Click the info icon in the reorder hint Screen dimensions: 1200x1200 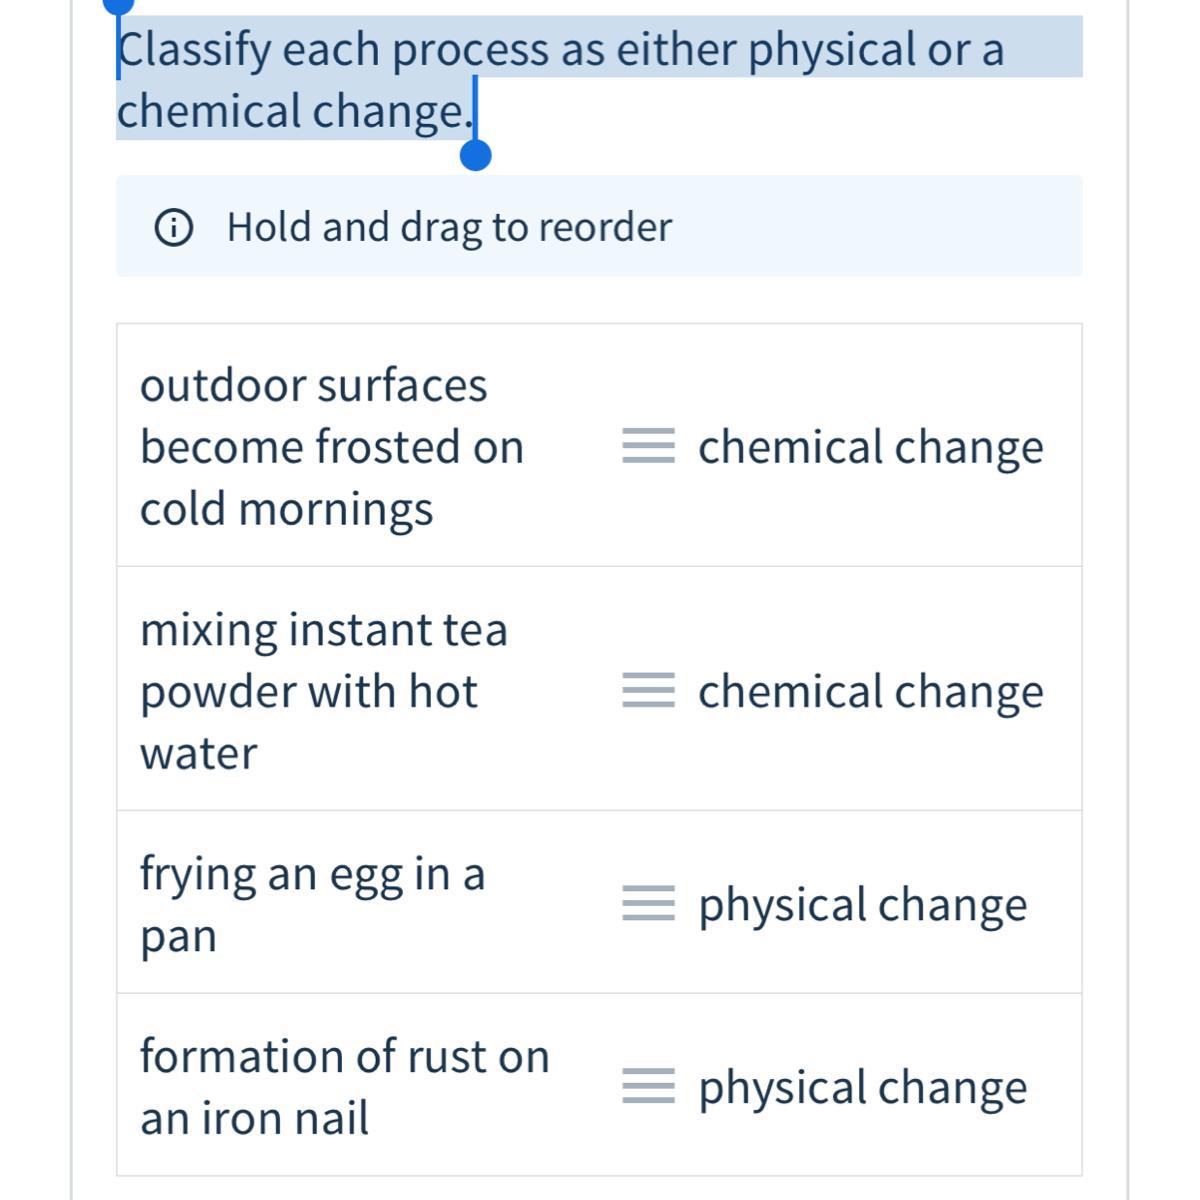point(173,227)
